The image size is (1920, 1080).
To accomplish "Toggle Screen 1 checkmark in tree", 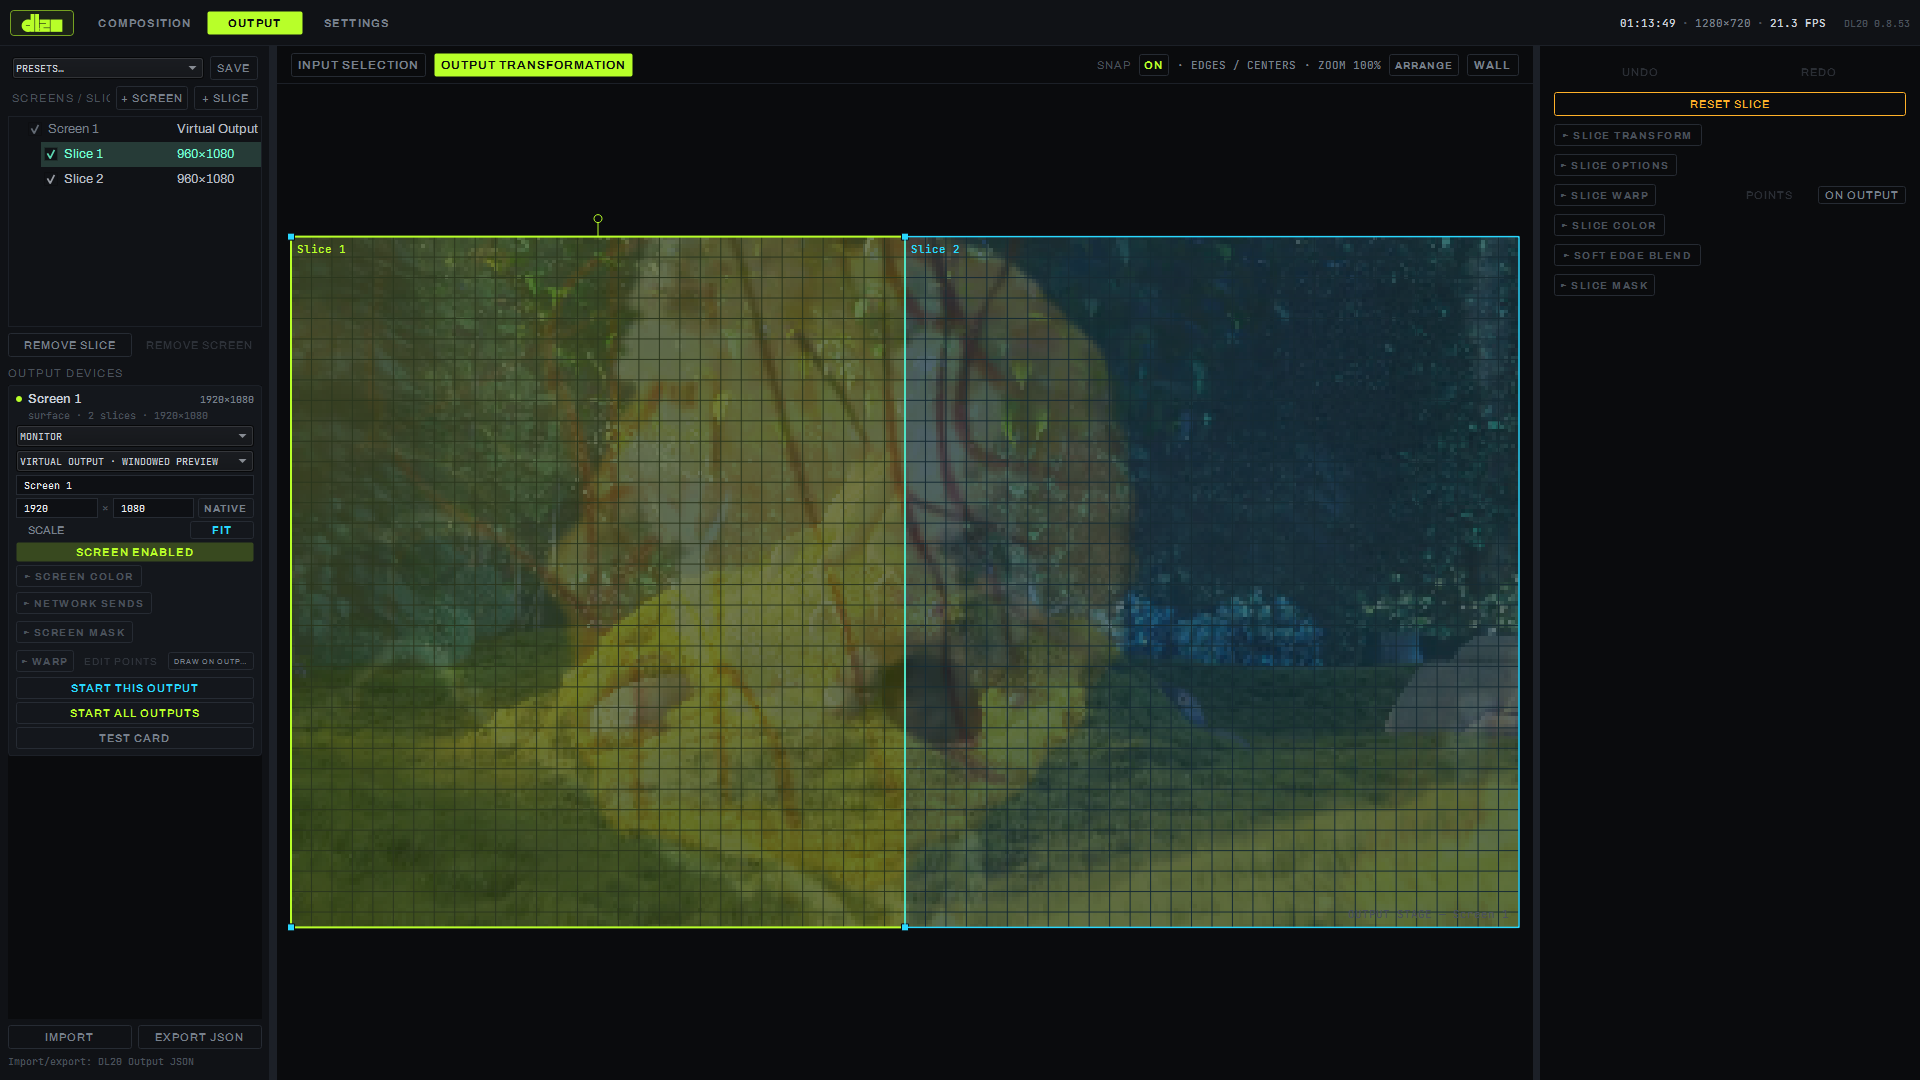I will [x=35, y=129].
